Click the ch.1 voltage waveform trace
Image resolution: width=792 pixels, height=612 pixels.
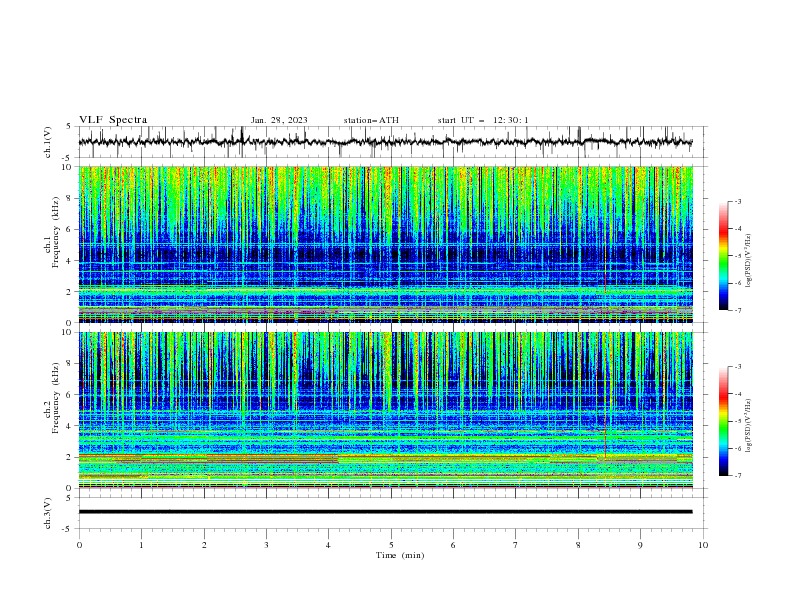pyautogui.click(x=385, y=142)
